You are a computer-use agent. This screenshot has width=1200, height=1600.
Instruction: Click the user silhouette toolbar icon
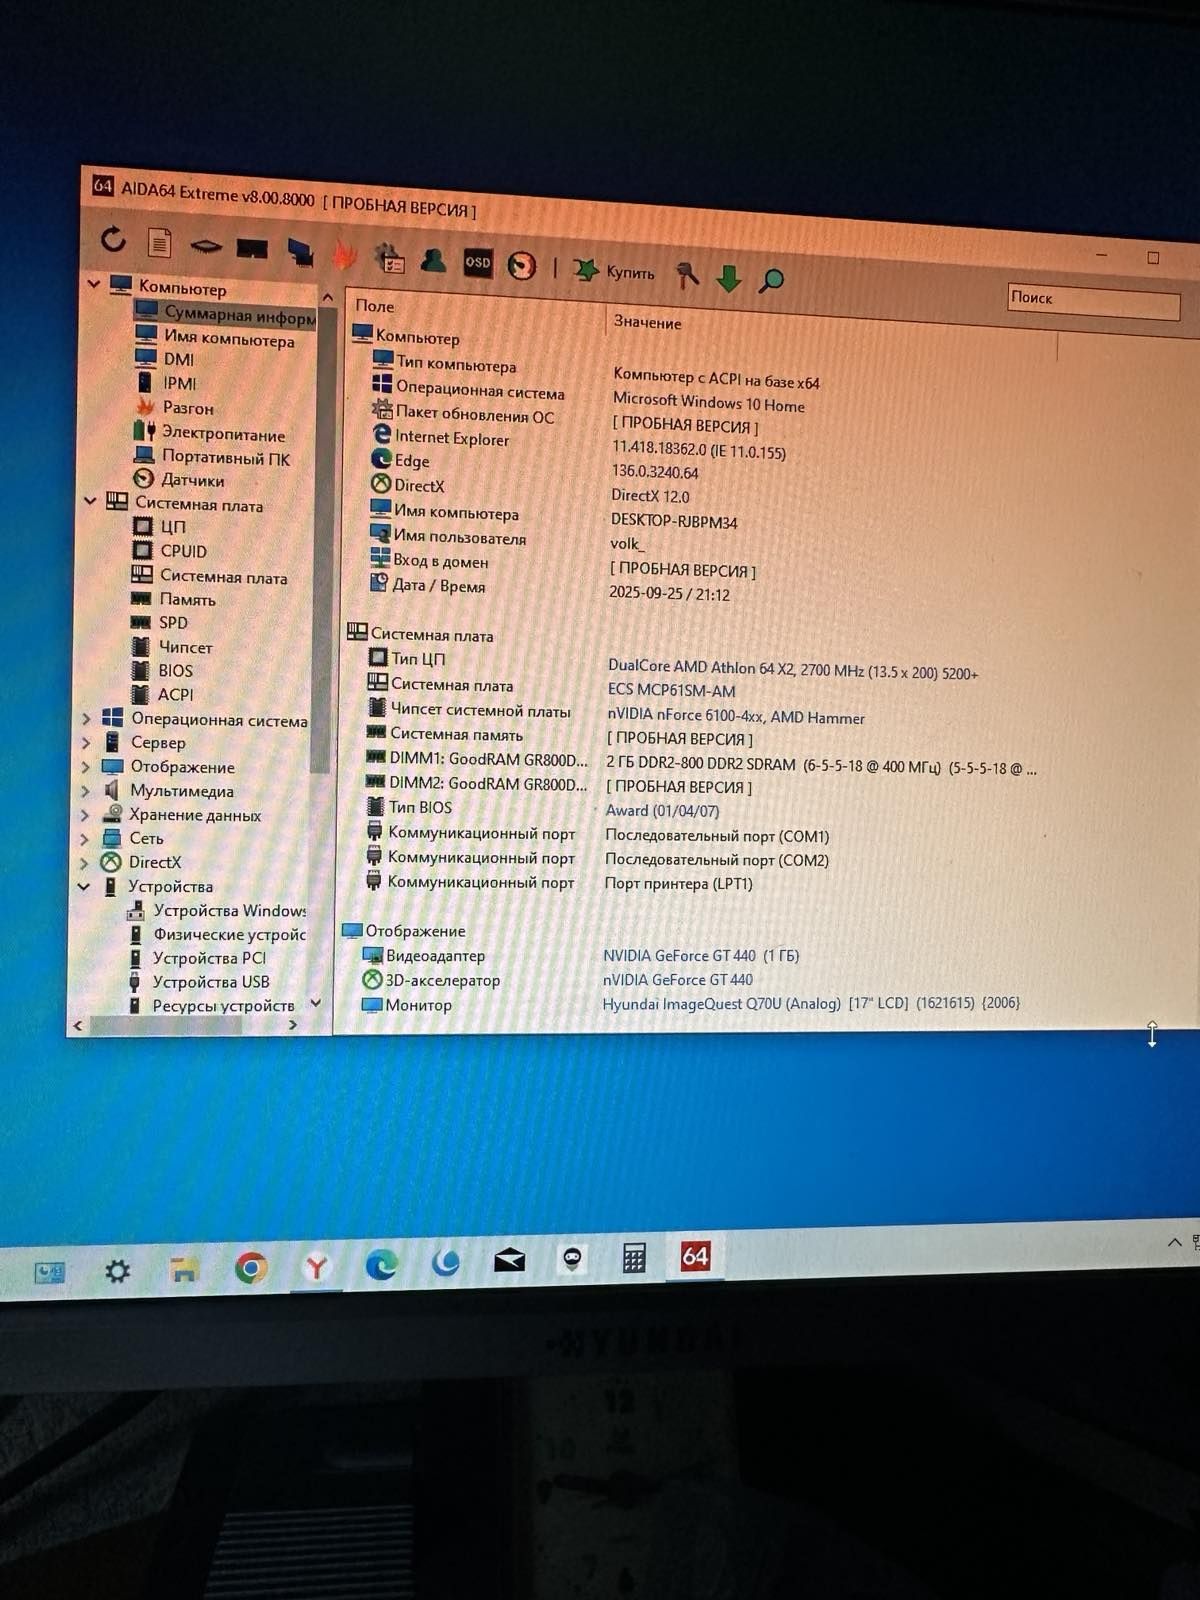(434, 260)
